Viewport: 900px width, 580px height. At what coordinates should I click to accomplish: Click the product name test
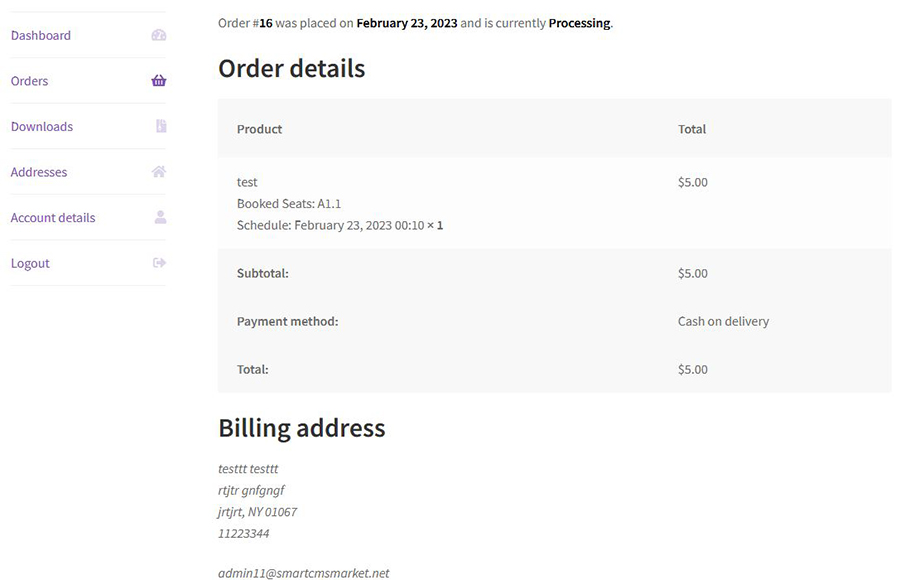point(247,182)
